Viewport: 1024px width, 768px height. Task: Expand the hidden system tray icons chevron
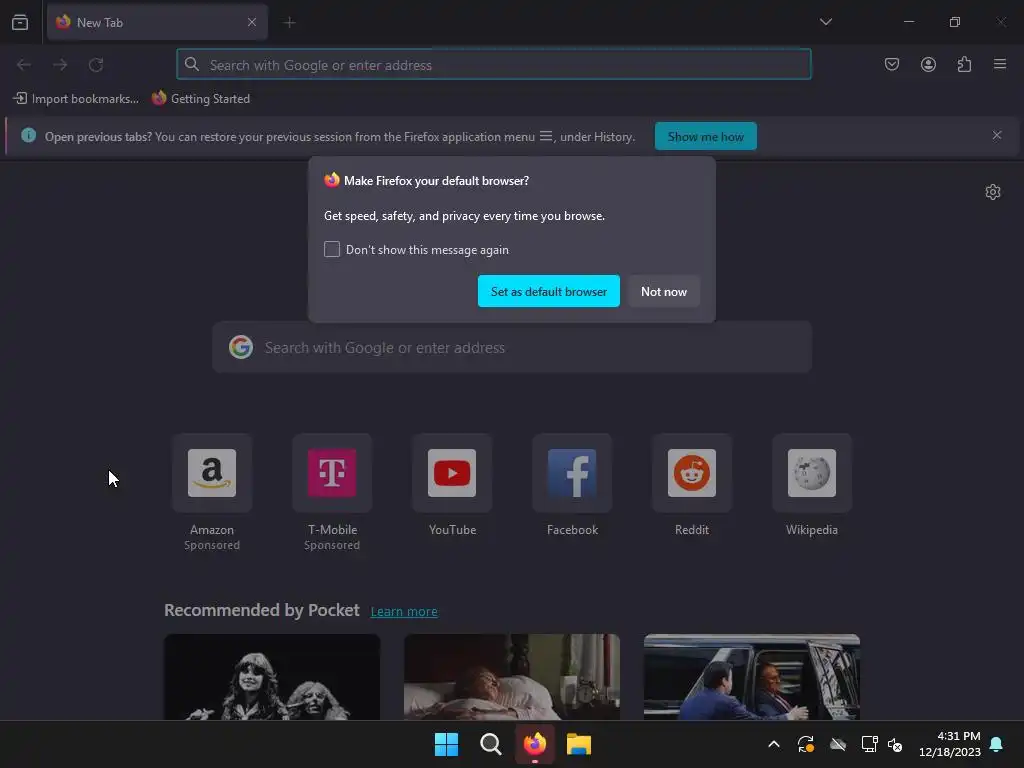pyautogui.click(x=774, y=744)
